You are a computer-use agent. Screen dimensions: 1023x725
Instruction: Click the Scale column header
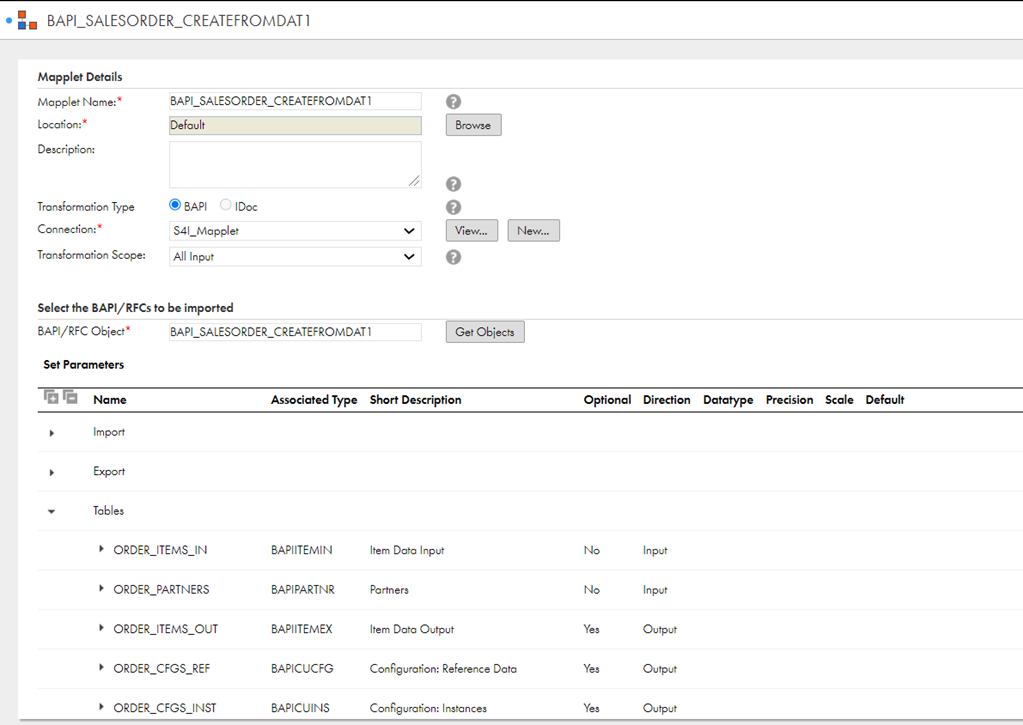(x=839, y=400)
